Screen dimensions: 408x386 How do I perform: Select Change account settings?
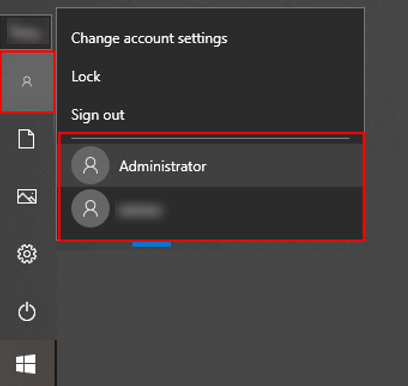point(149,39)
